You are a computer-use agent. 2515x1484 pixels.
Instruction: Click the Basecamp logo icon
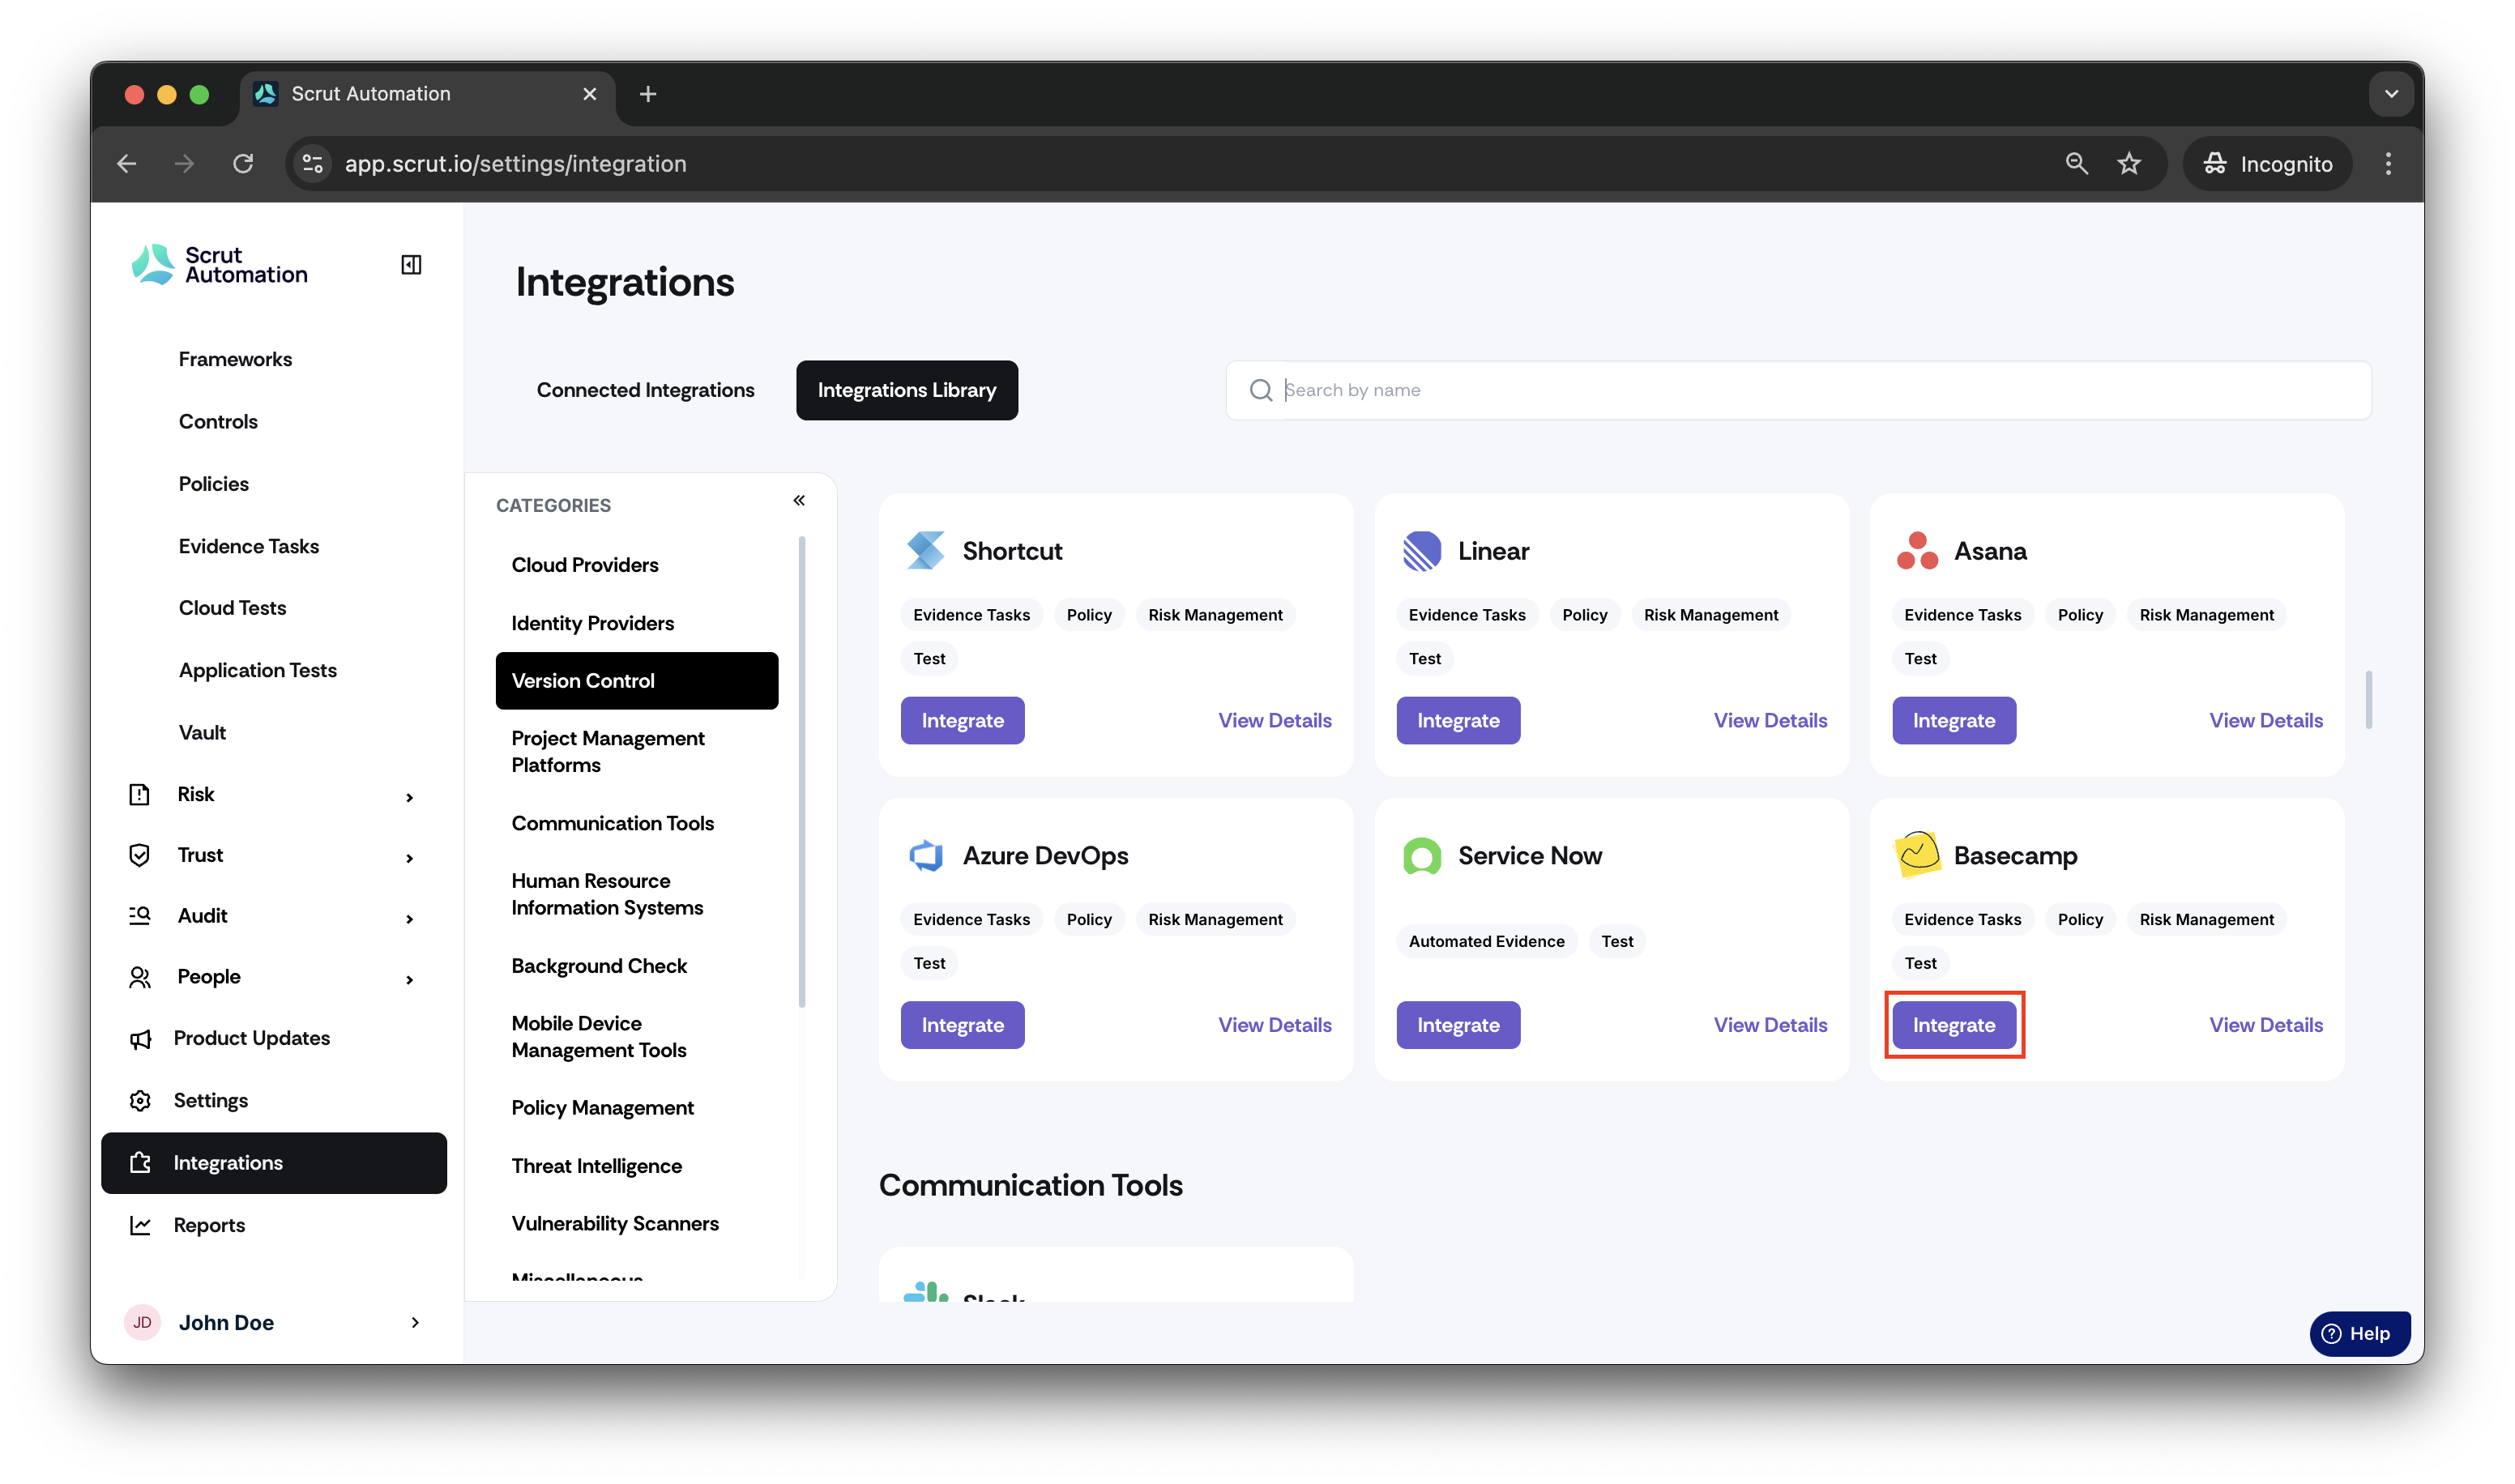[1917, 855]
